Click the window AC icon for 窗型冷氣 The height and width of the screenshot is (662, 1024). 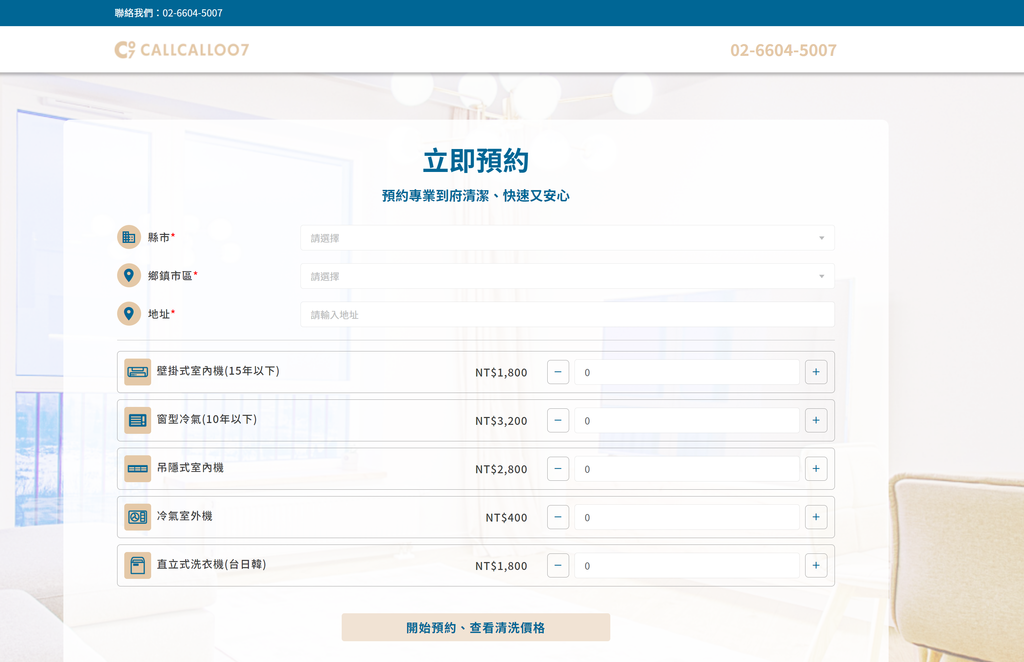138,420
